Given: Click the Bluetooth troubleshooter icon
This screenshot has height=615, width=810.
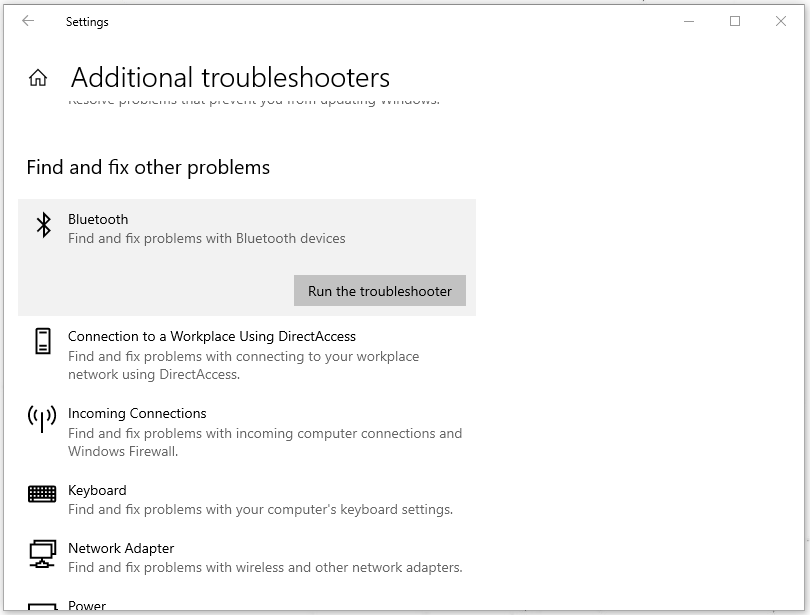Looking at the screenshot, I should pyautogui.click(x=43, y=225).
